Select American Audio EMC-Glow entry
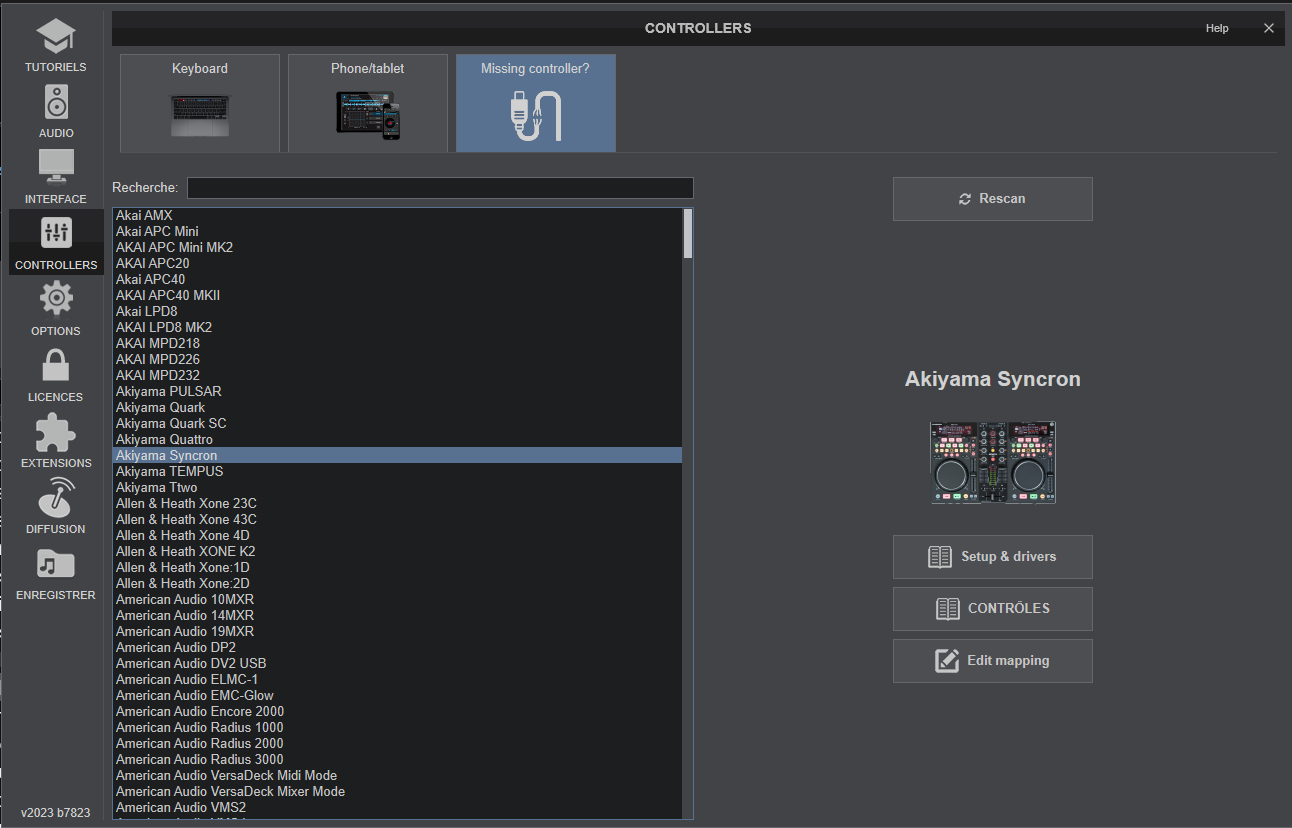 click(x=397, y=695)
